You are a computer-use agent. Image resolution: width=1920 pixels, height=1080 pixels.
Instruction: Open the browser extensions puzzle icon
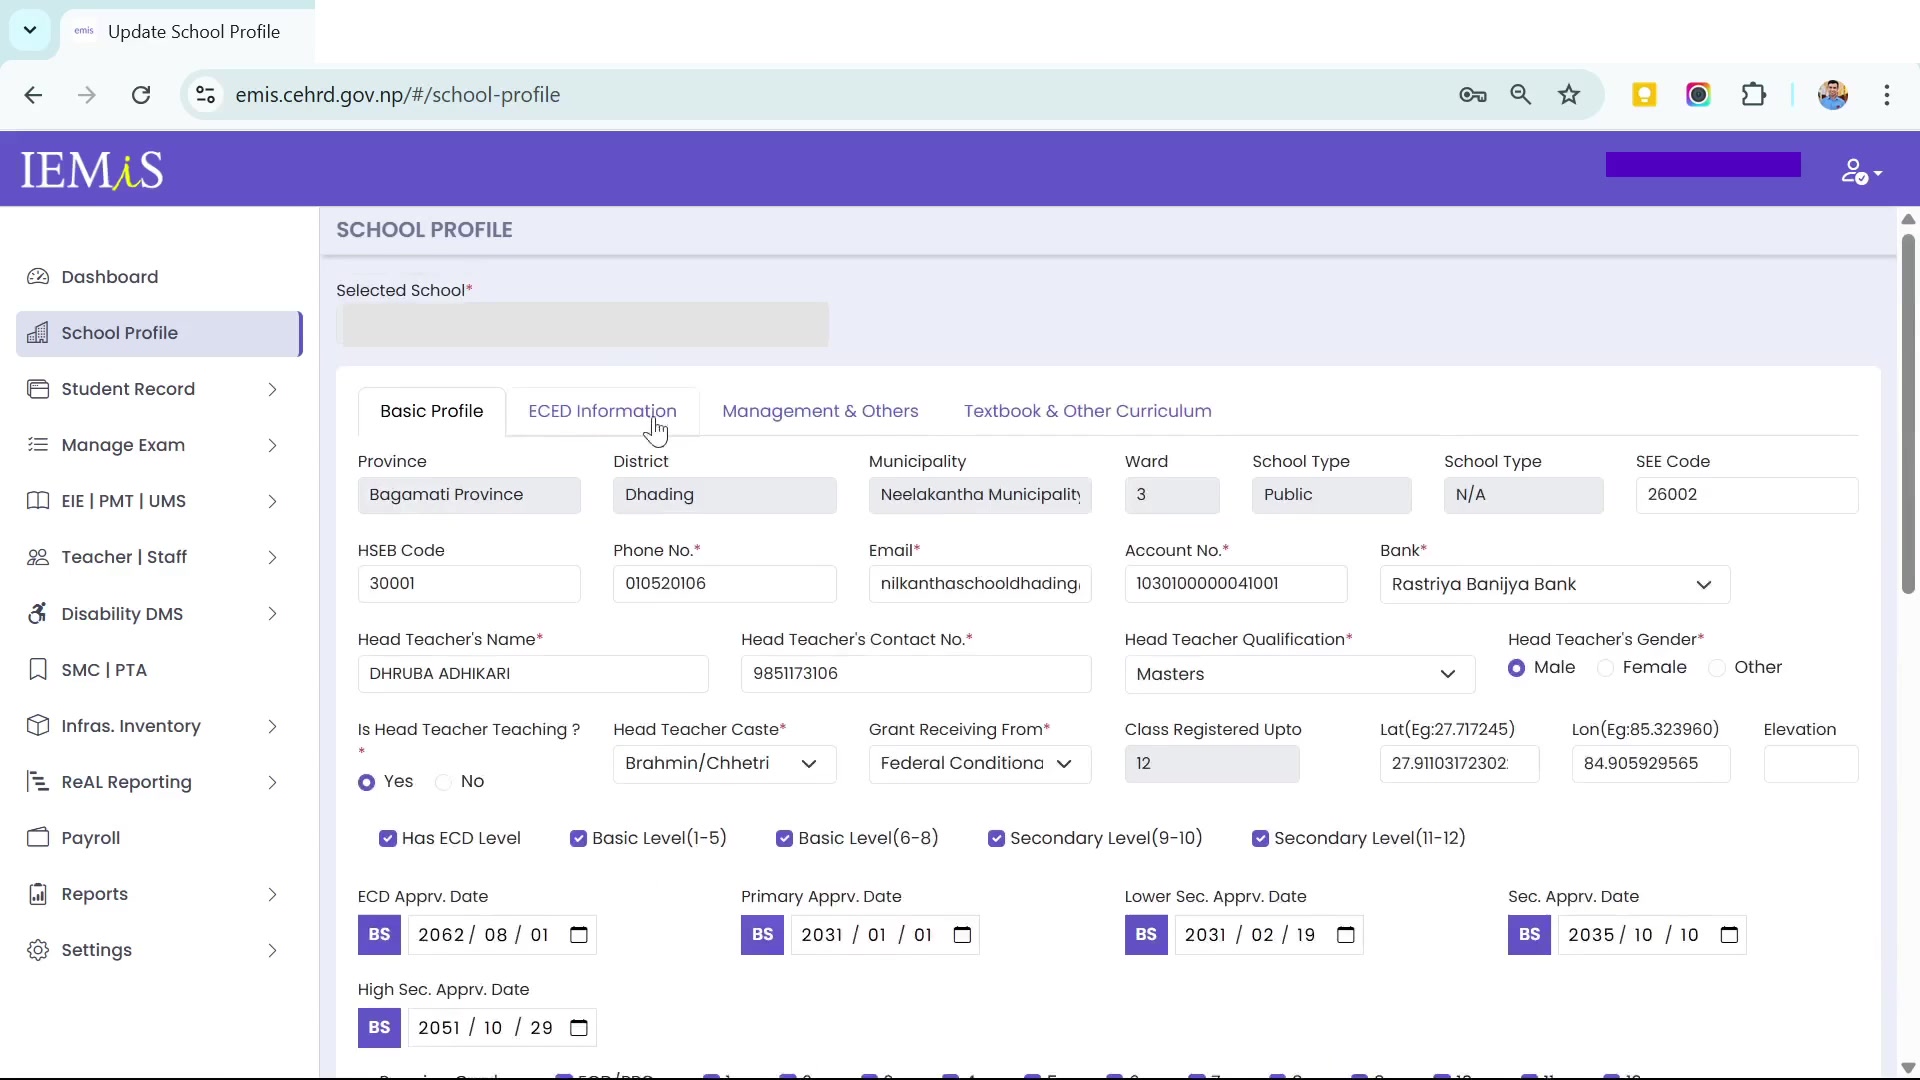1754,95
